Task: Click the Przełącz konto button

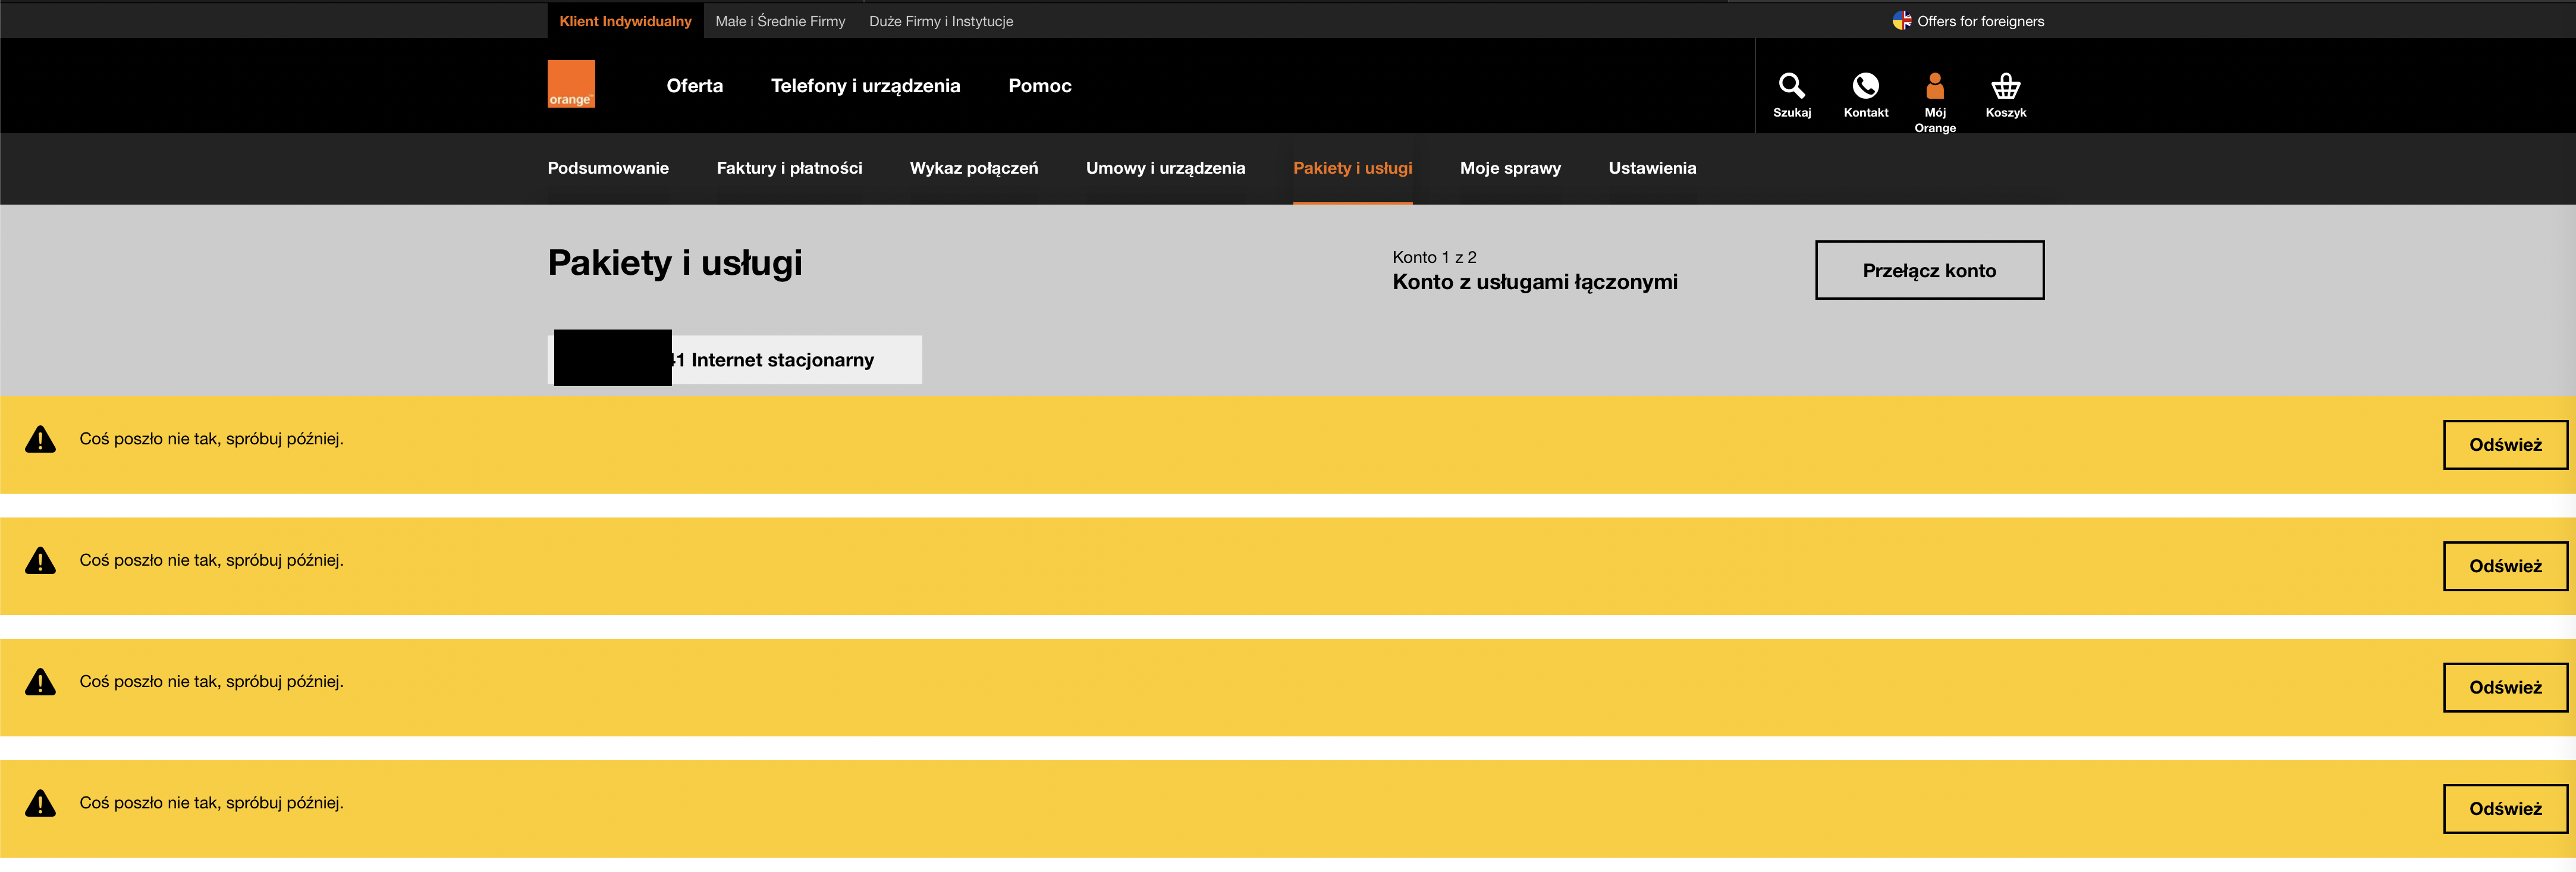Action: [1929, 270]
